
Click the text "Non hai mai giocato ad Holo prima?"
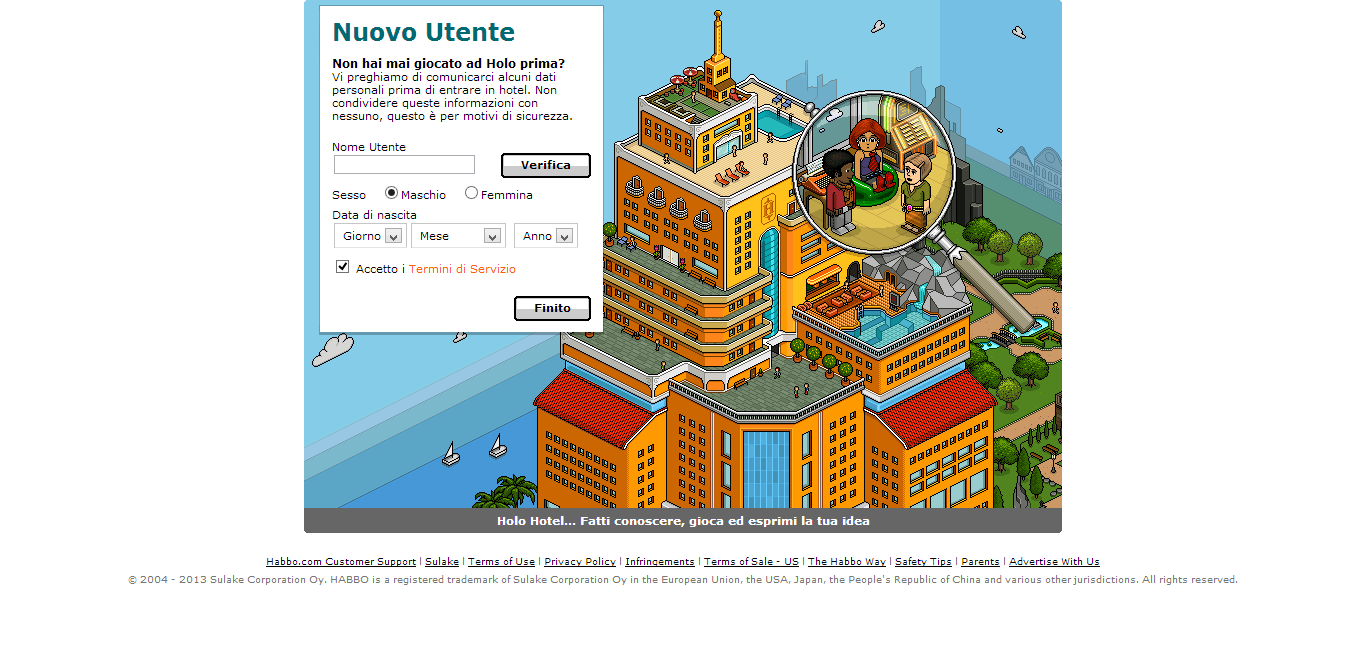pos(449,63)
